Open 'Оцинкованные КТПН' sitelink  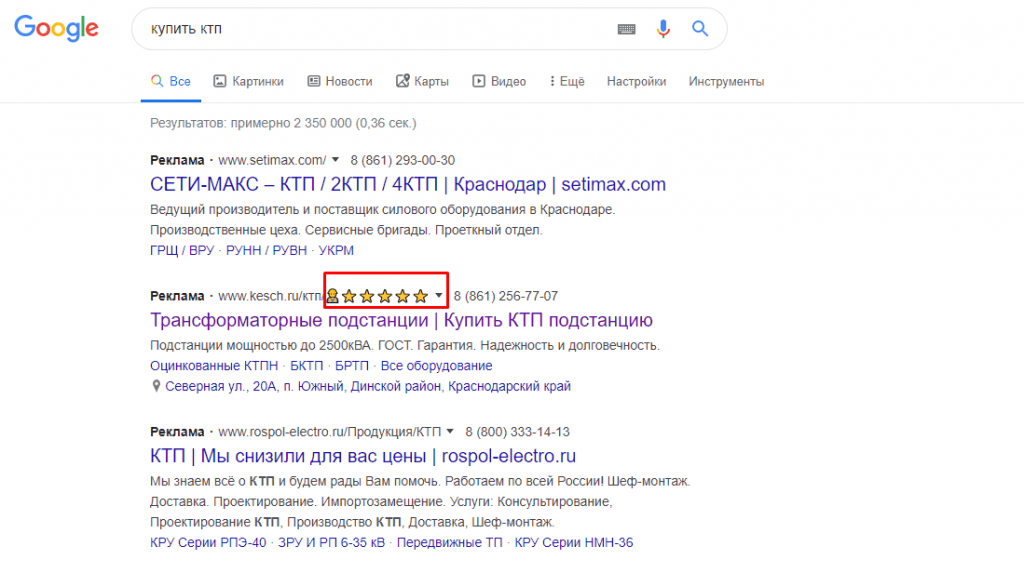tap(214, 366)
